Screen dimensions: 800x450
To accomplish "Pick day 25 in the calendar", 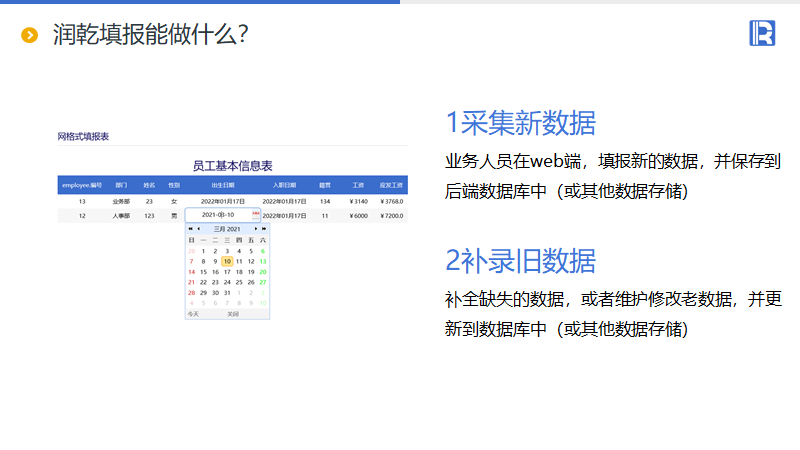I will pyautogui.click(x=239, y=282).
